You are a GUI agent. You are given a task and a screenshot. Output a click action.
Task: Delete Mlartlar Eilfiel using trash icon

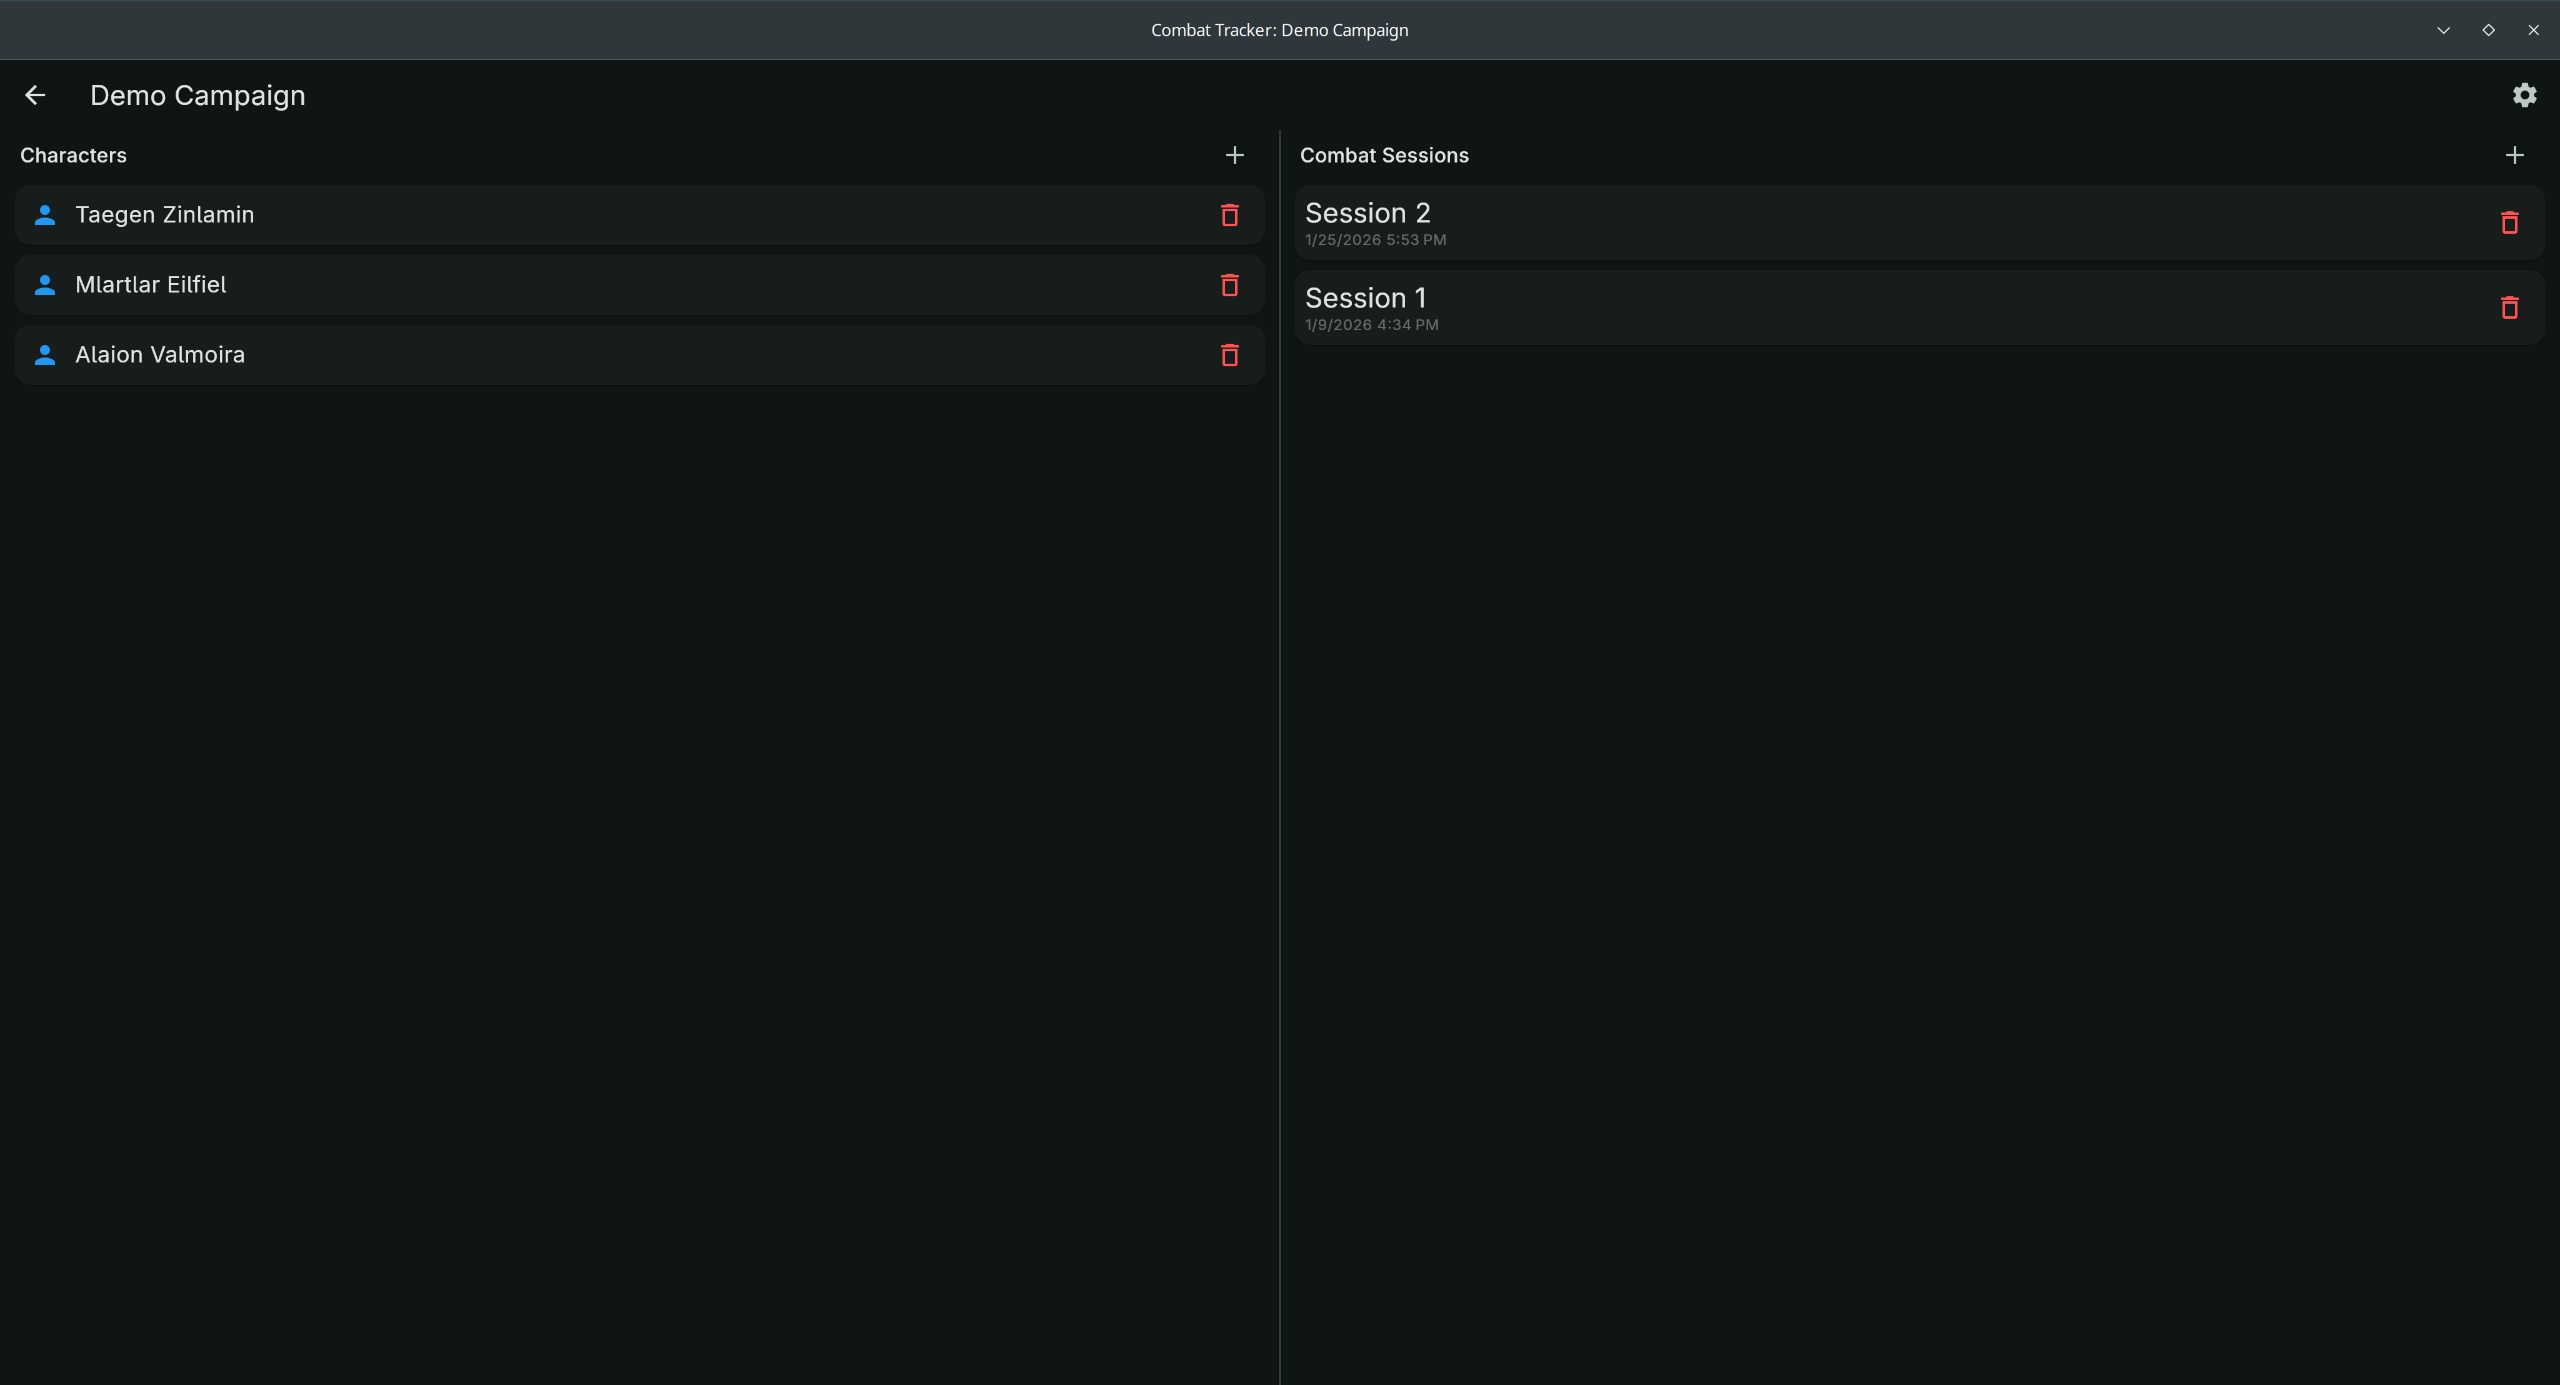pyautogui.click(x=1230, y=285)
